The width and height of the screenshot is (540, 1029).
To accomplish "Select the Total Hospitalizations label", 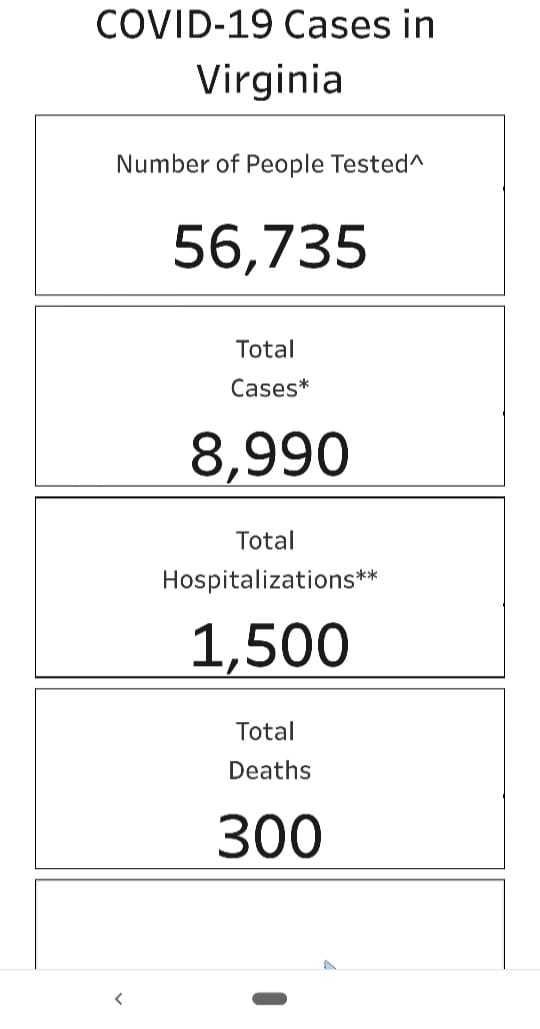I will (270, 560).
